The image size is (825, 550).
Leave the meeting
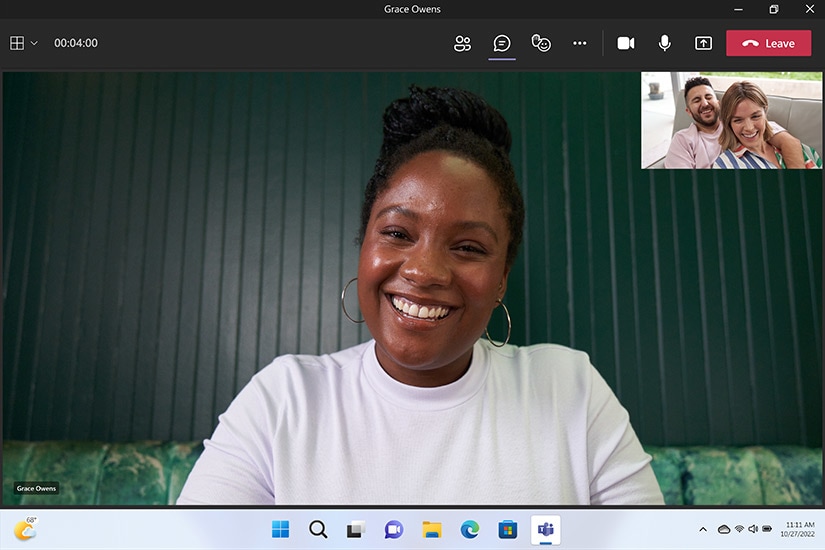click(768, 43)
